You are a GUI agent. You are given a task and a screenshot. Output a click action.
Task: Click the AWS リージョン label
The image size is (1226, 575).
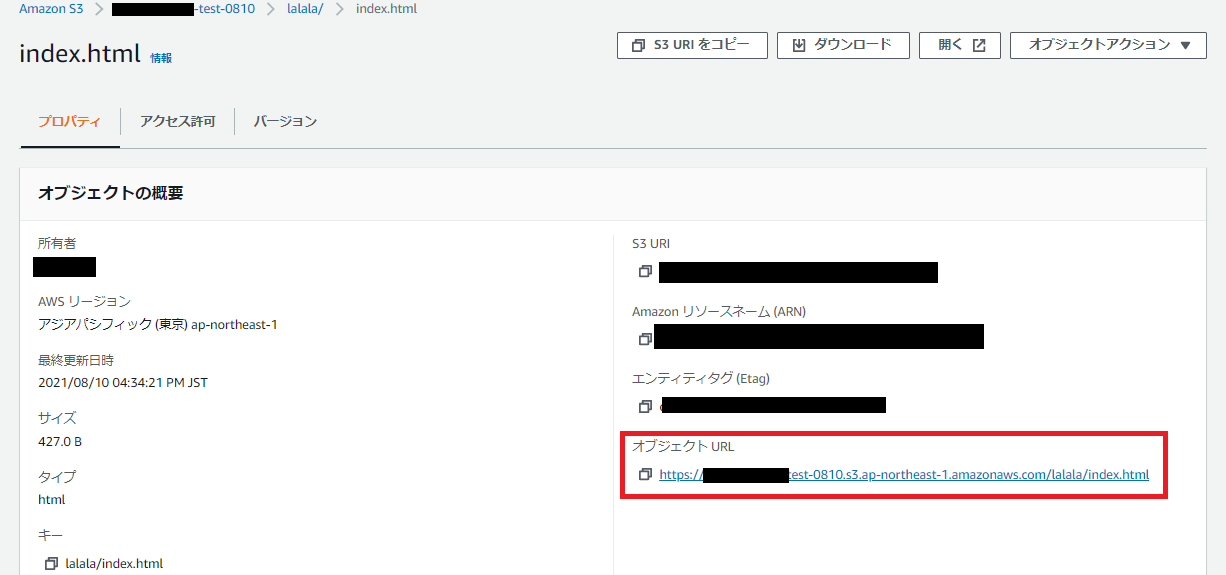pos(84,301)
